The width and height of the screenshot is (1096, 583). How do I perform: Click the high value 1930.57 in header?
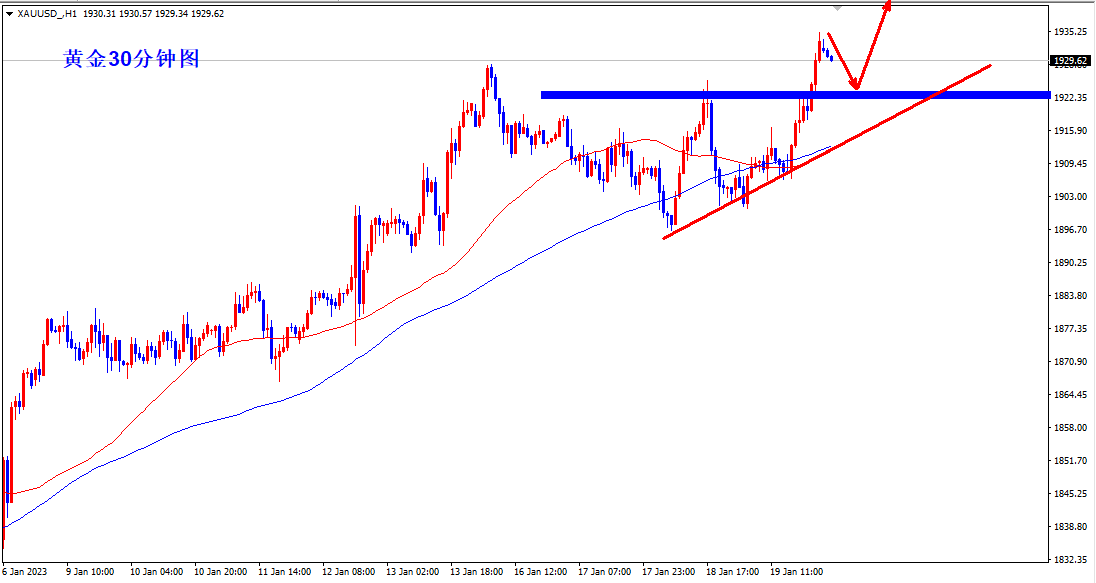pos(136,13)
